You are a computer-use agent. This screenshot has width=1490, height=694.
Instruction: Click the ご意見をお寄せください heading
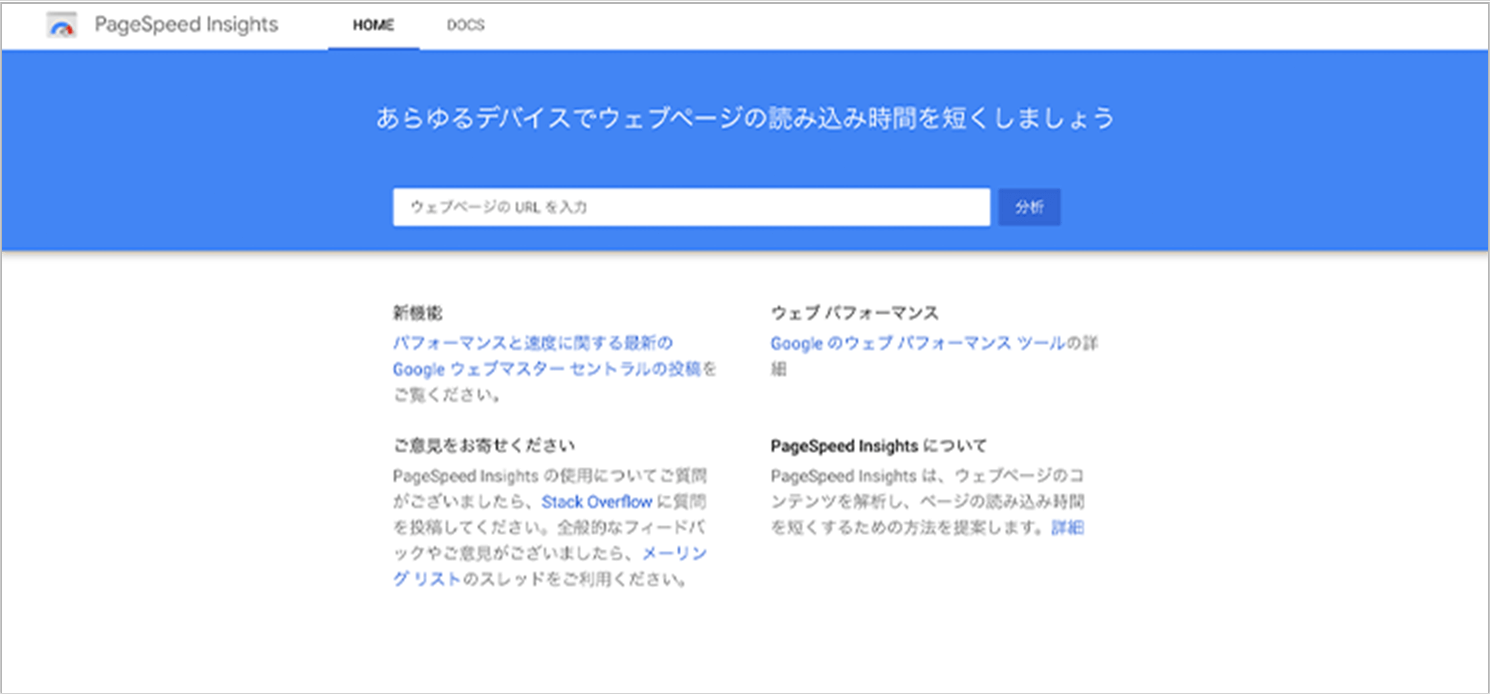tap(484, 445)
